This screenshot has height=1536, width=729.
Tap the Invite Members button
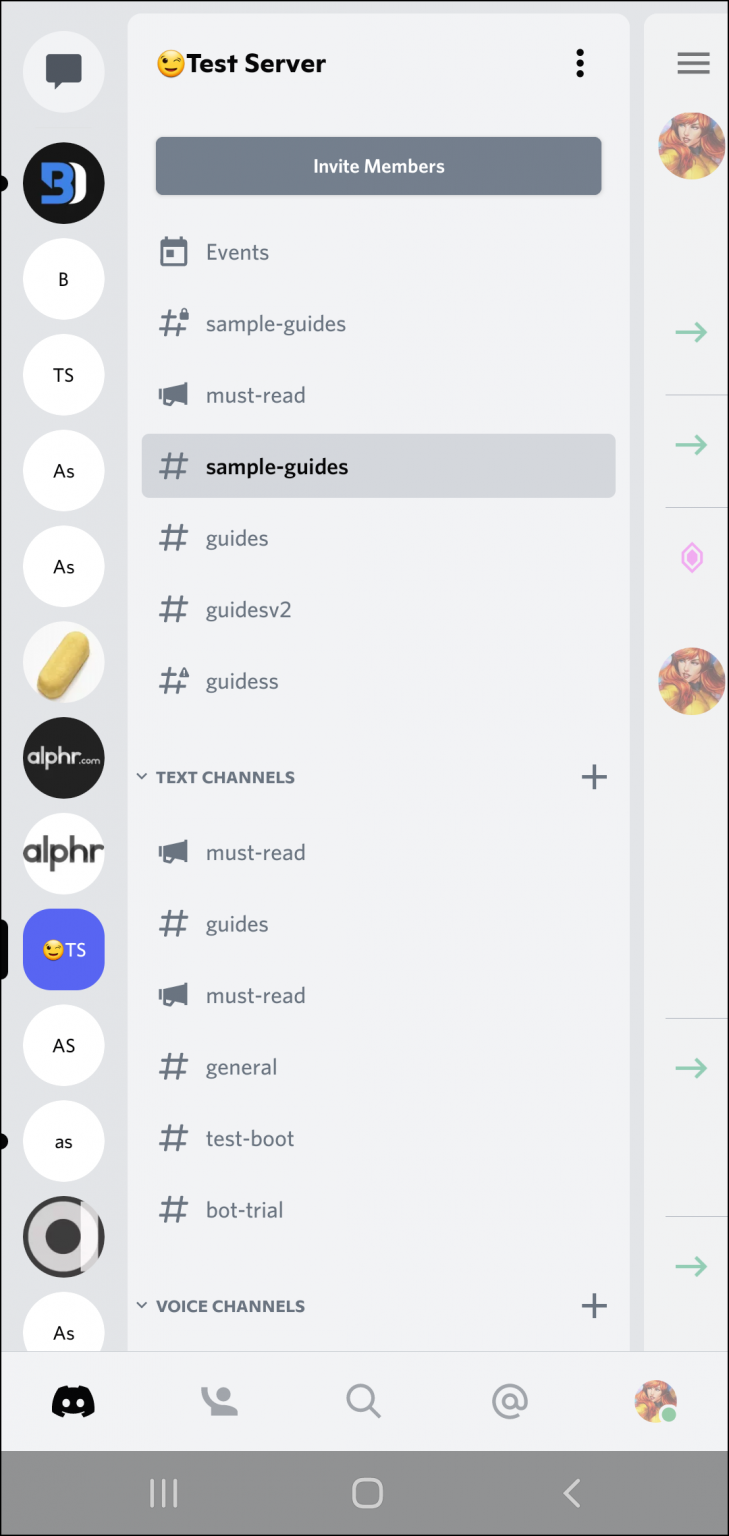[x=378, y=166]
